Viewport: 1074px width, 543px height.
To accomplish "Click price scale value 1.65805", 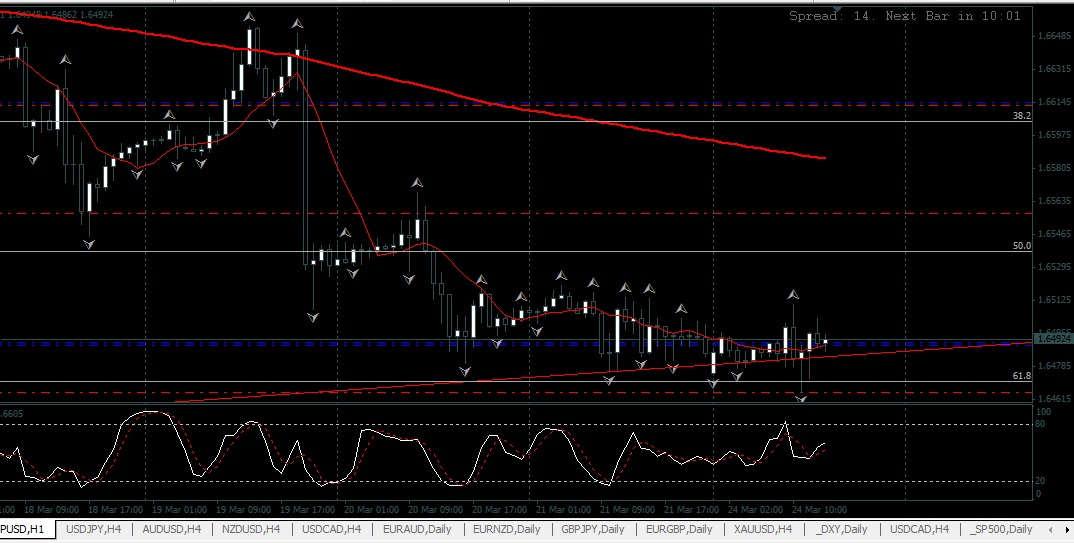I will [1055, 168].
